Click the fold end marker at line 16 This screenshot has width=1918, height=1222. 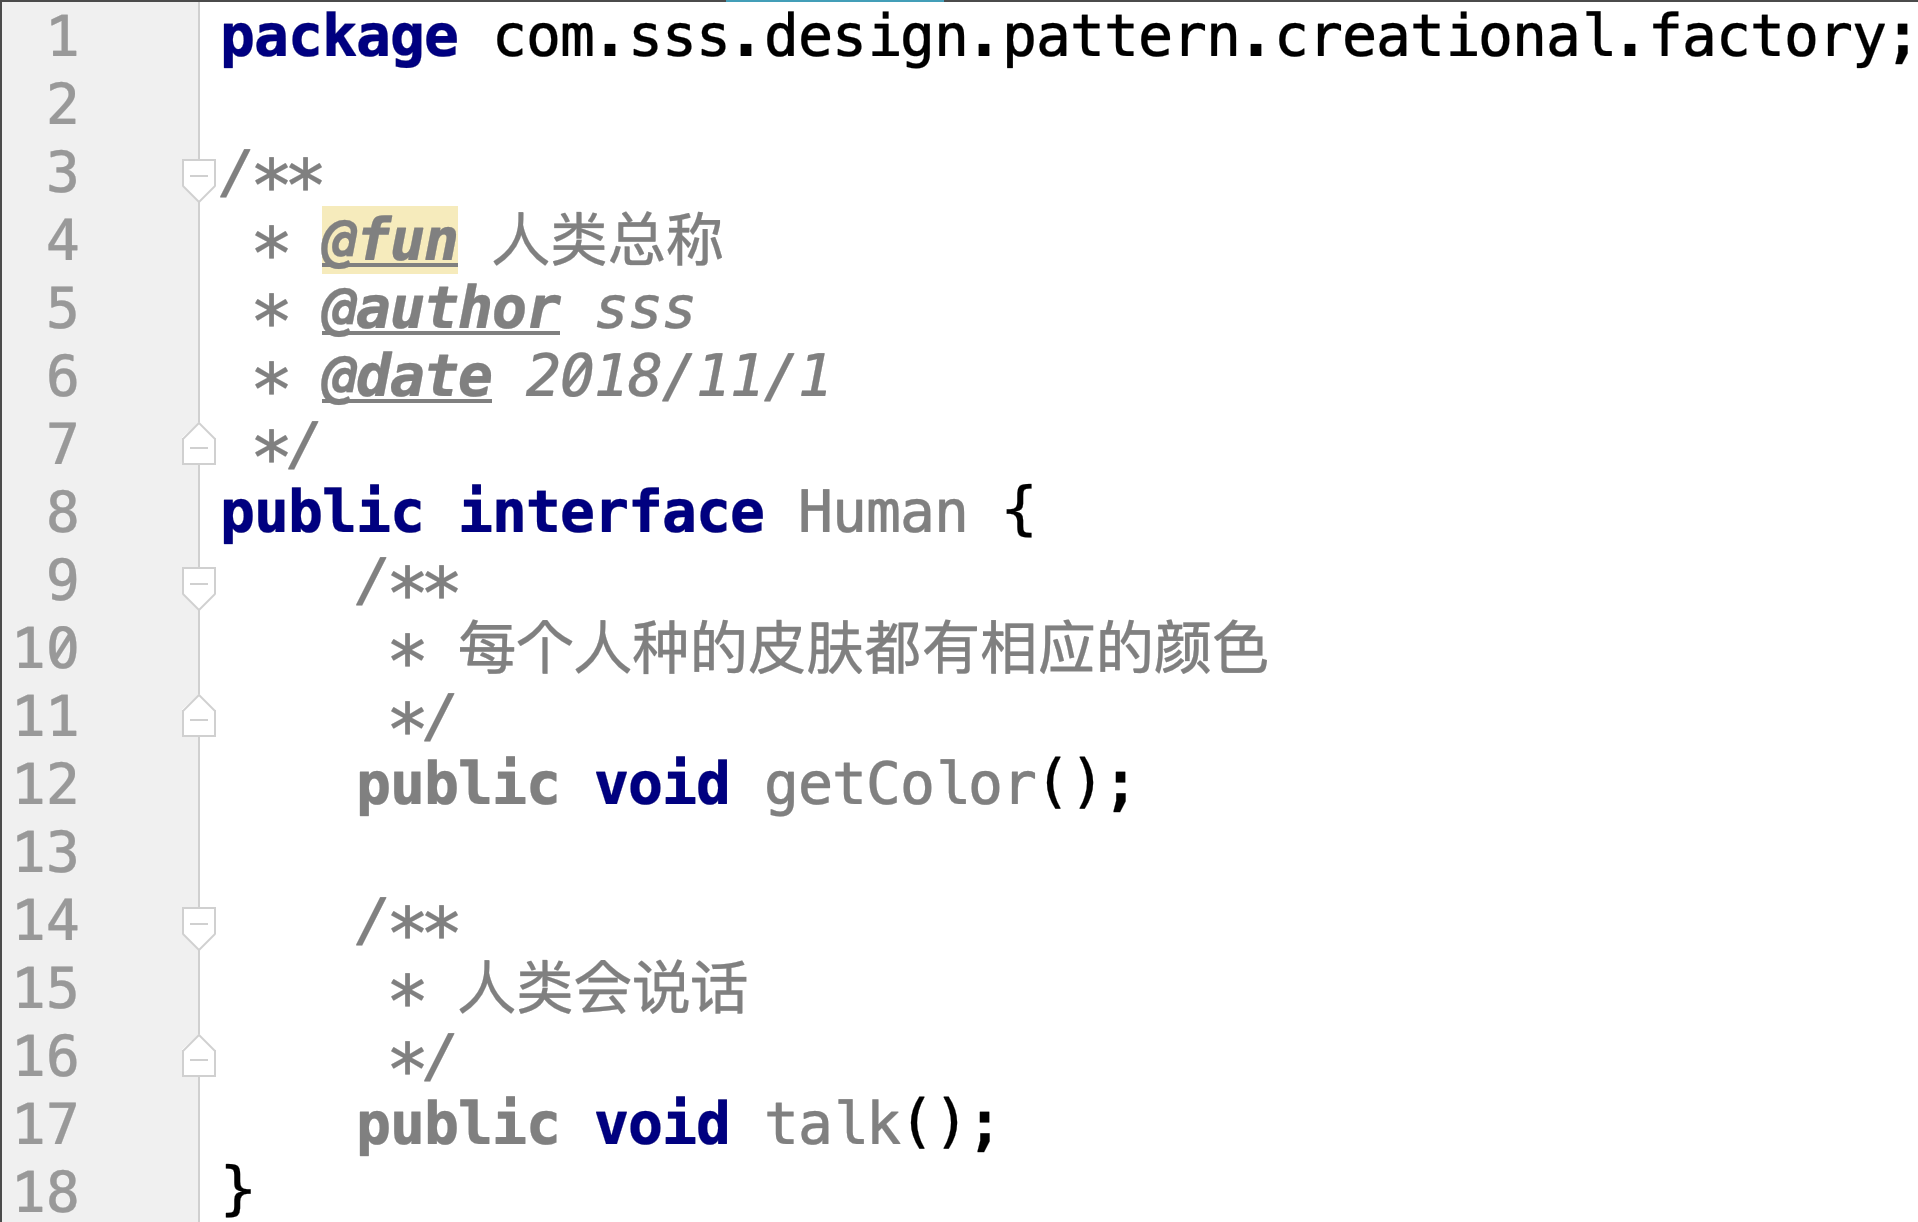point(199,1058)
